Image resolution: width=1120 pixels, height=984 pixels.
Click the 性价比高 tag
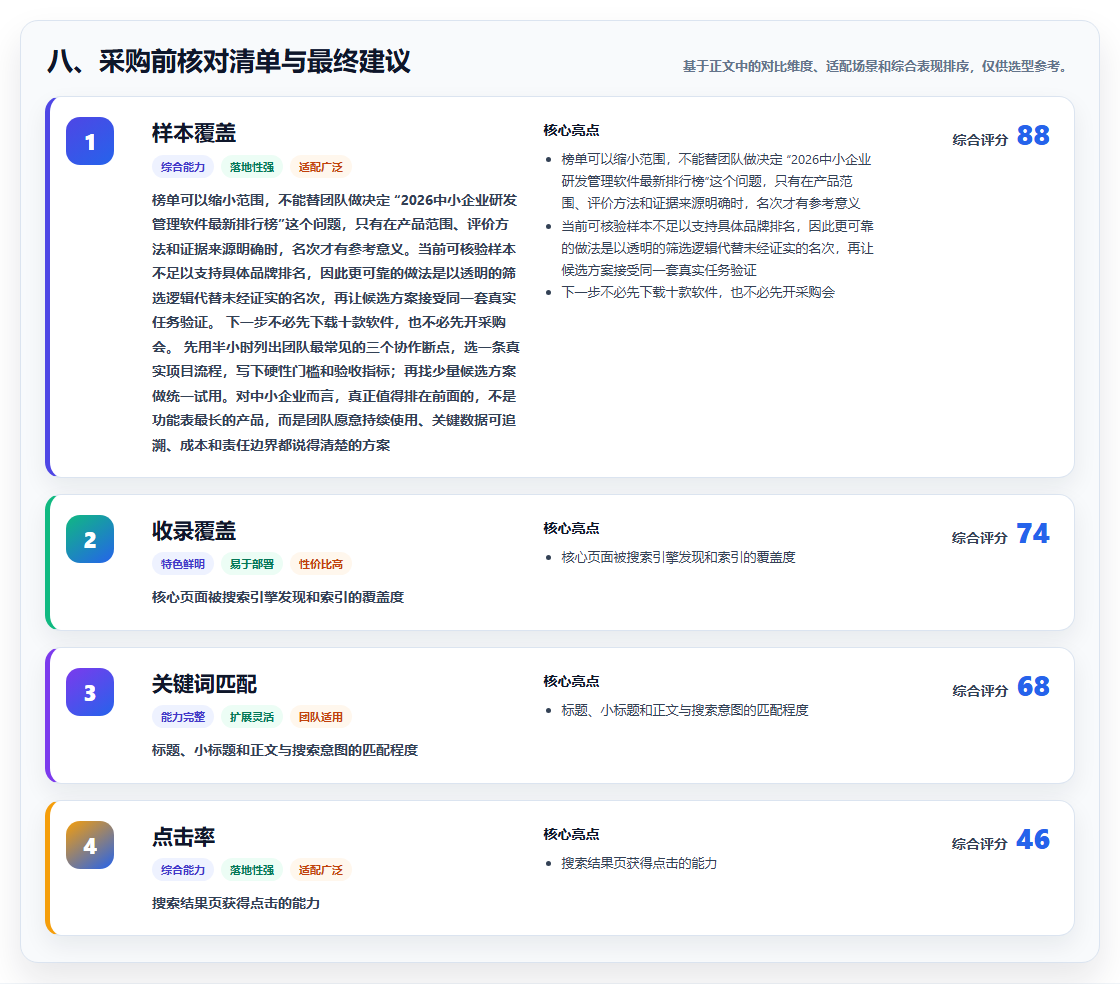321,564
